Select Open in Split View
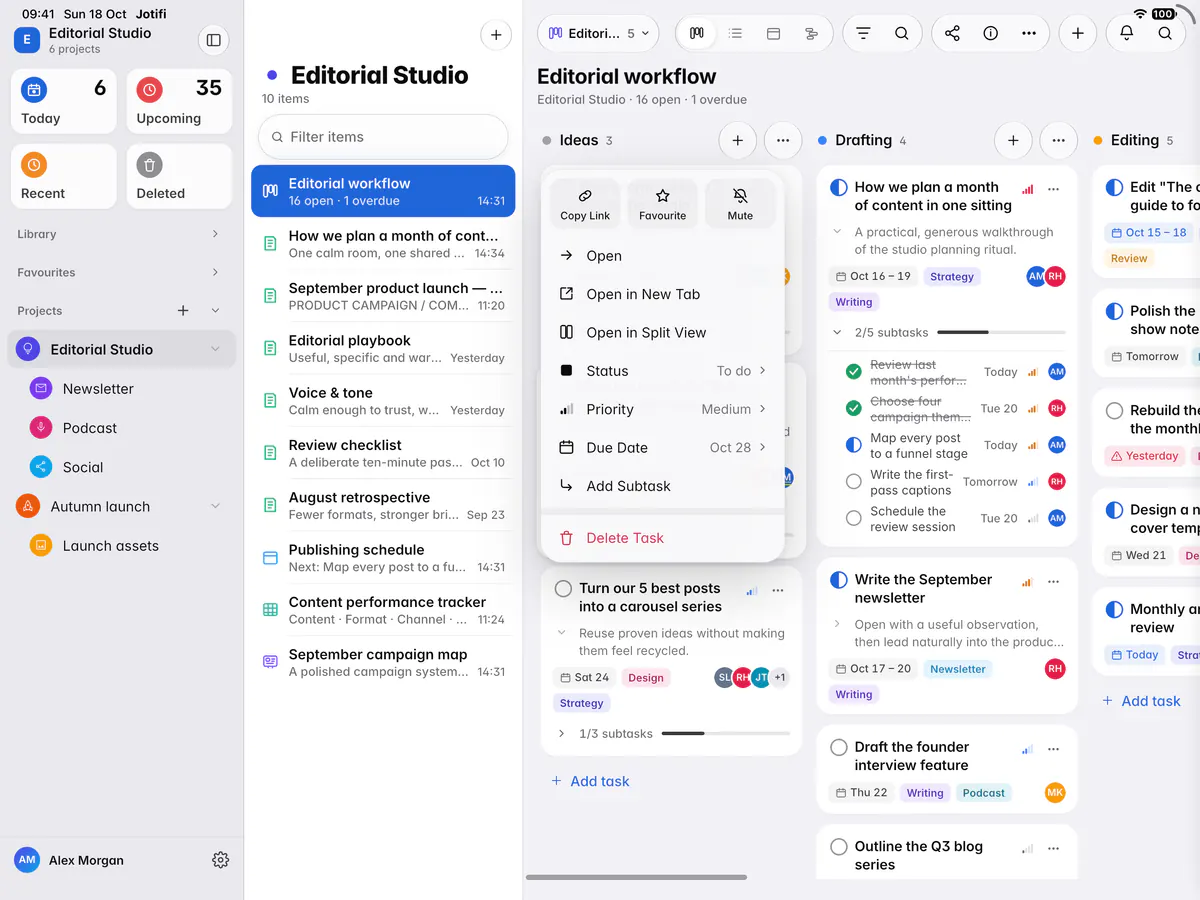This screenshot has width=1200, height=900. [663, 333]
